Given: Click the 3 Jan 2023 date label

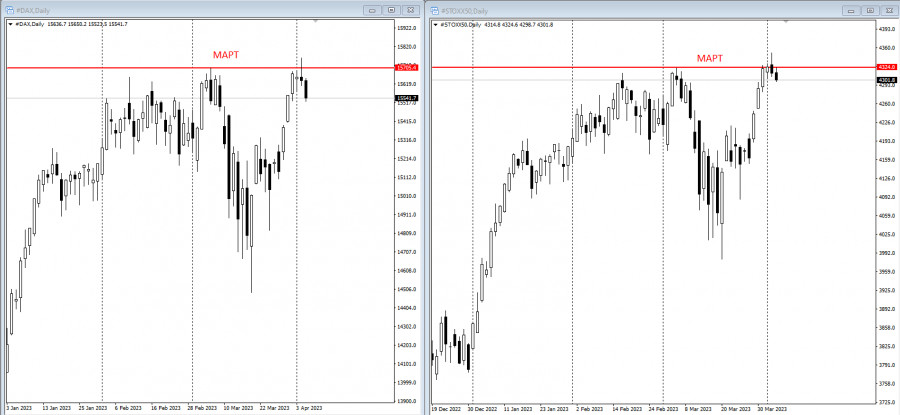Looking at the screenshot, I should [19, 408].
